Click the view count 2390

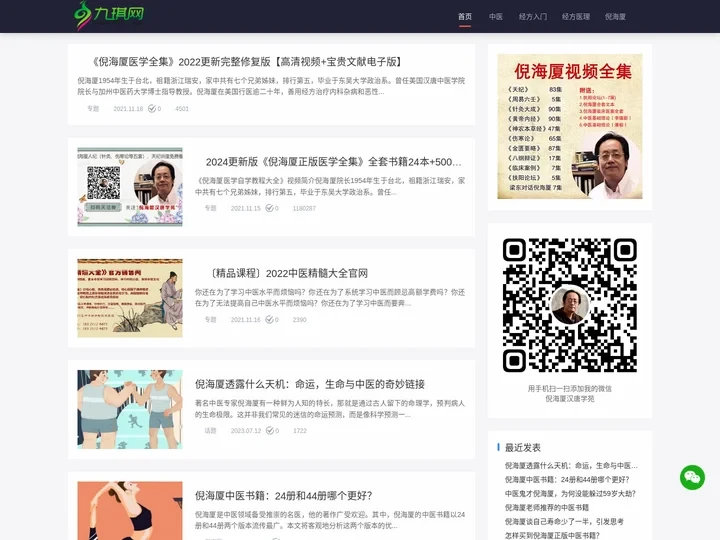click(299, 320)
